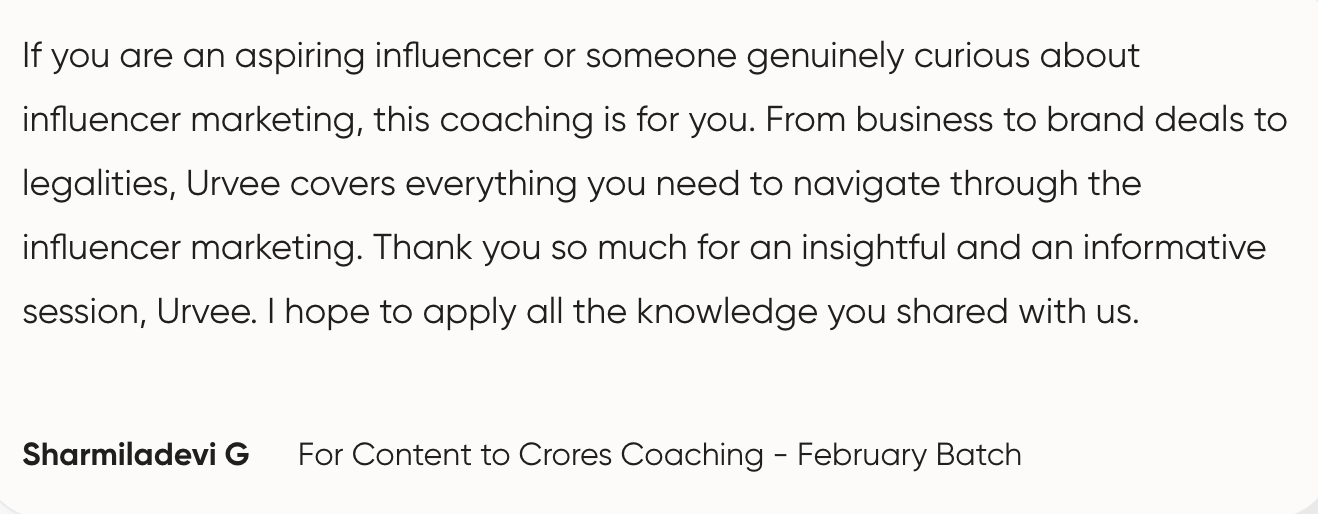1318x514 pixels.
Task: Click the word 'Coaching' in the batch label
Action: point(692,455)
